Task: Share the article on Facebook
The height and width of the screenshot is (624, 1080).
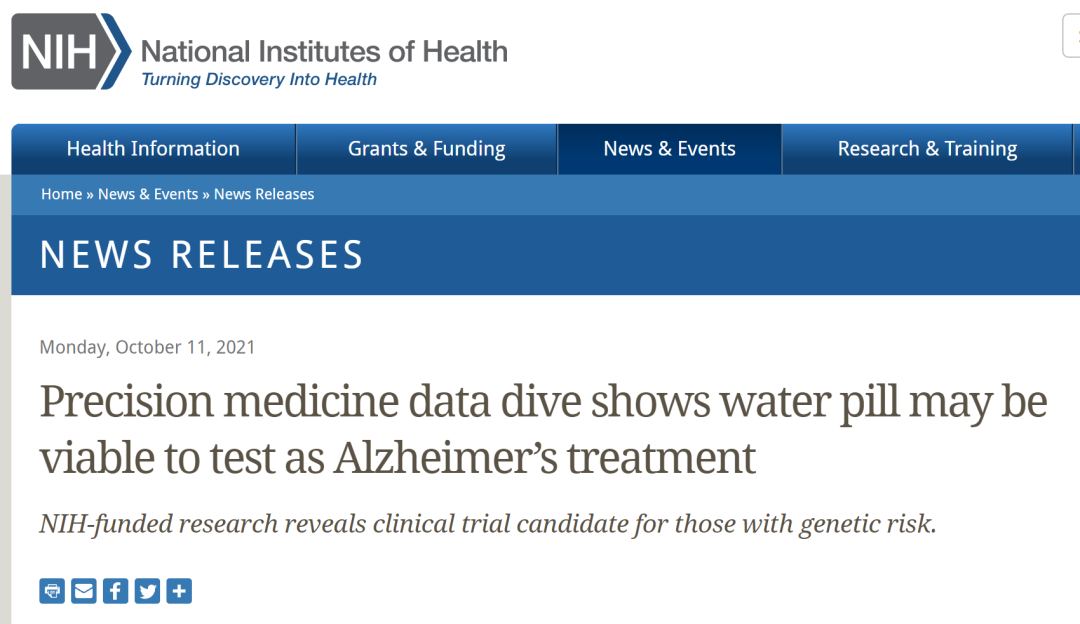Action: click(x=116, y=591)
